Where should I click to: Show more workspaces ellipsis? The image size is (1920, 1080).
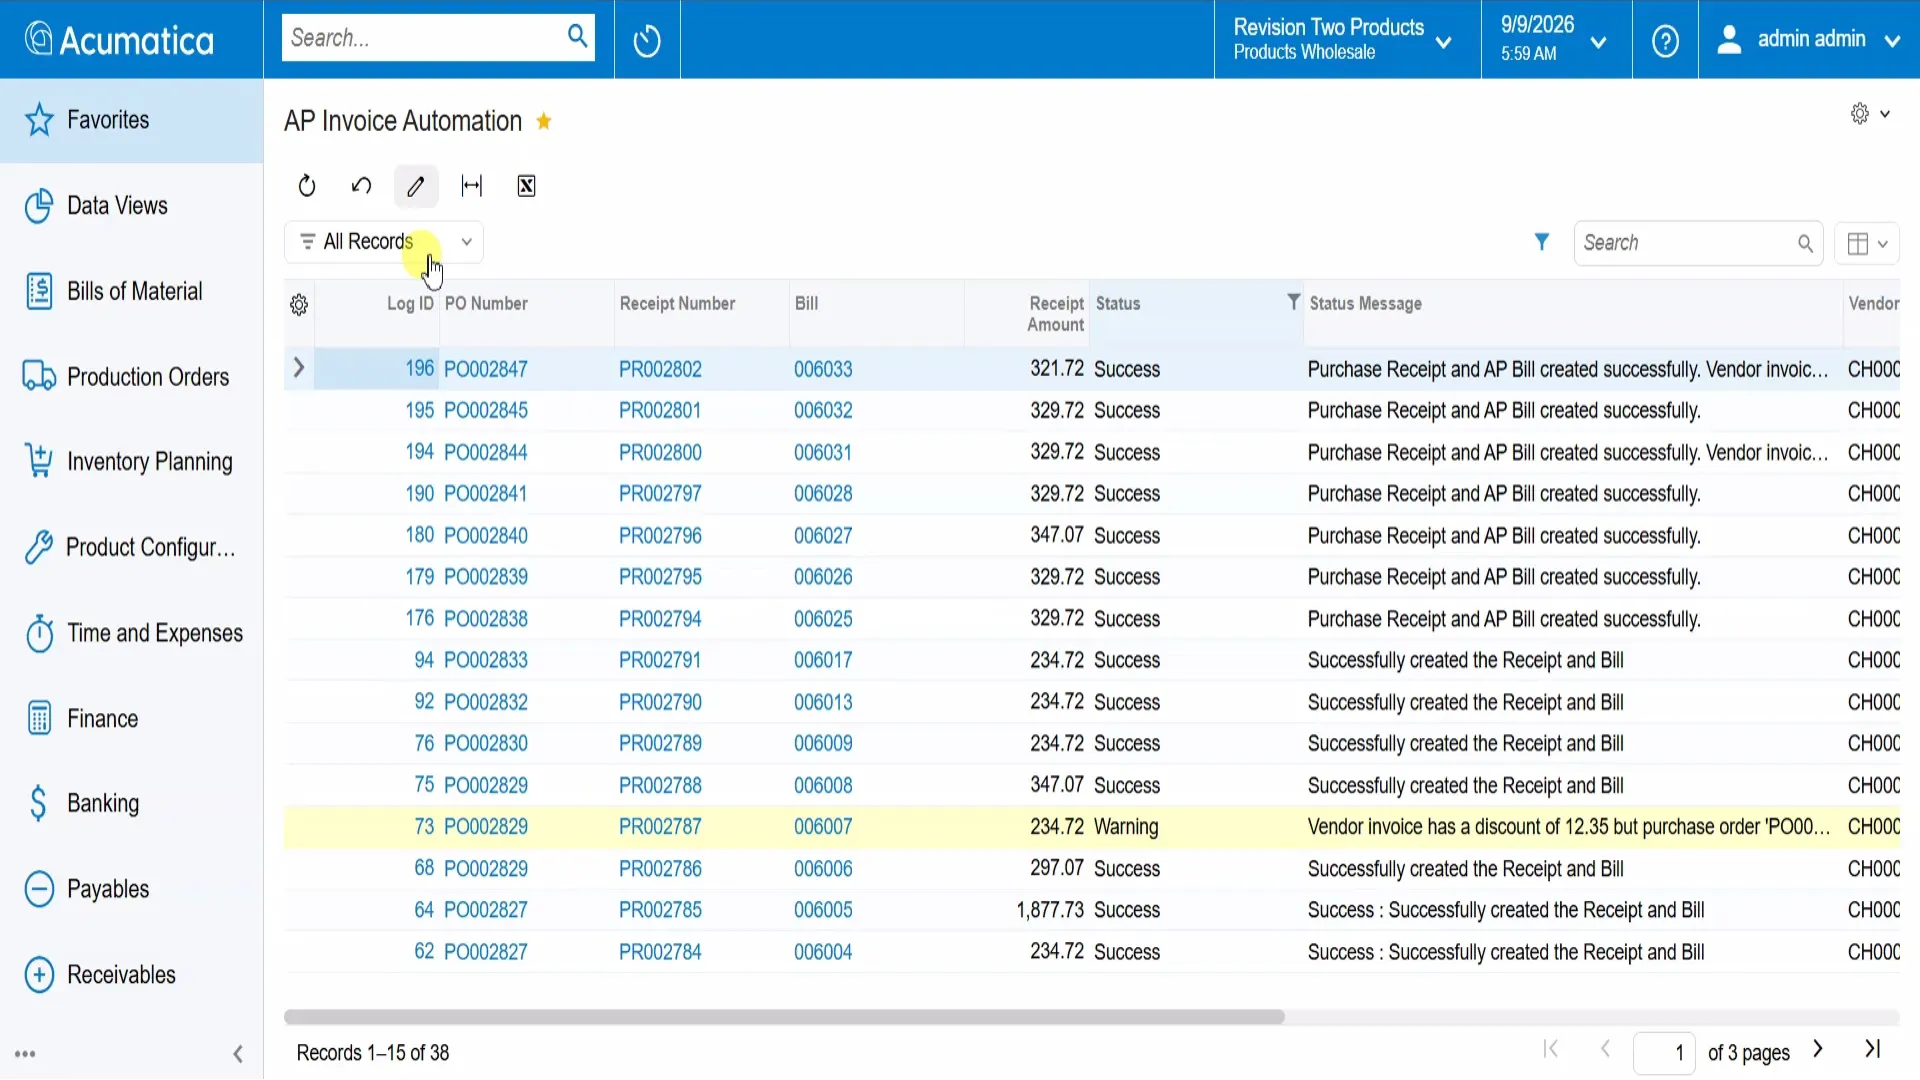26,1054
